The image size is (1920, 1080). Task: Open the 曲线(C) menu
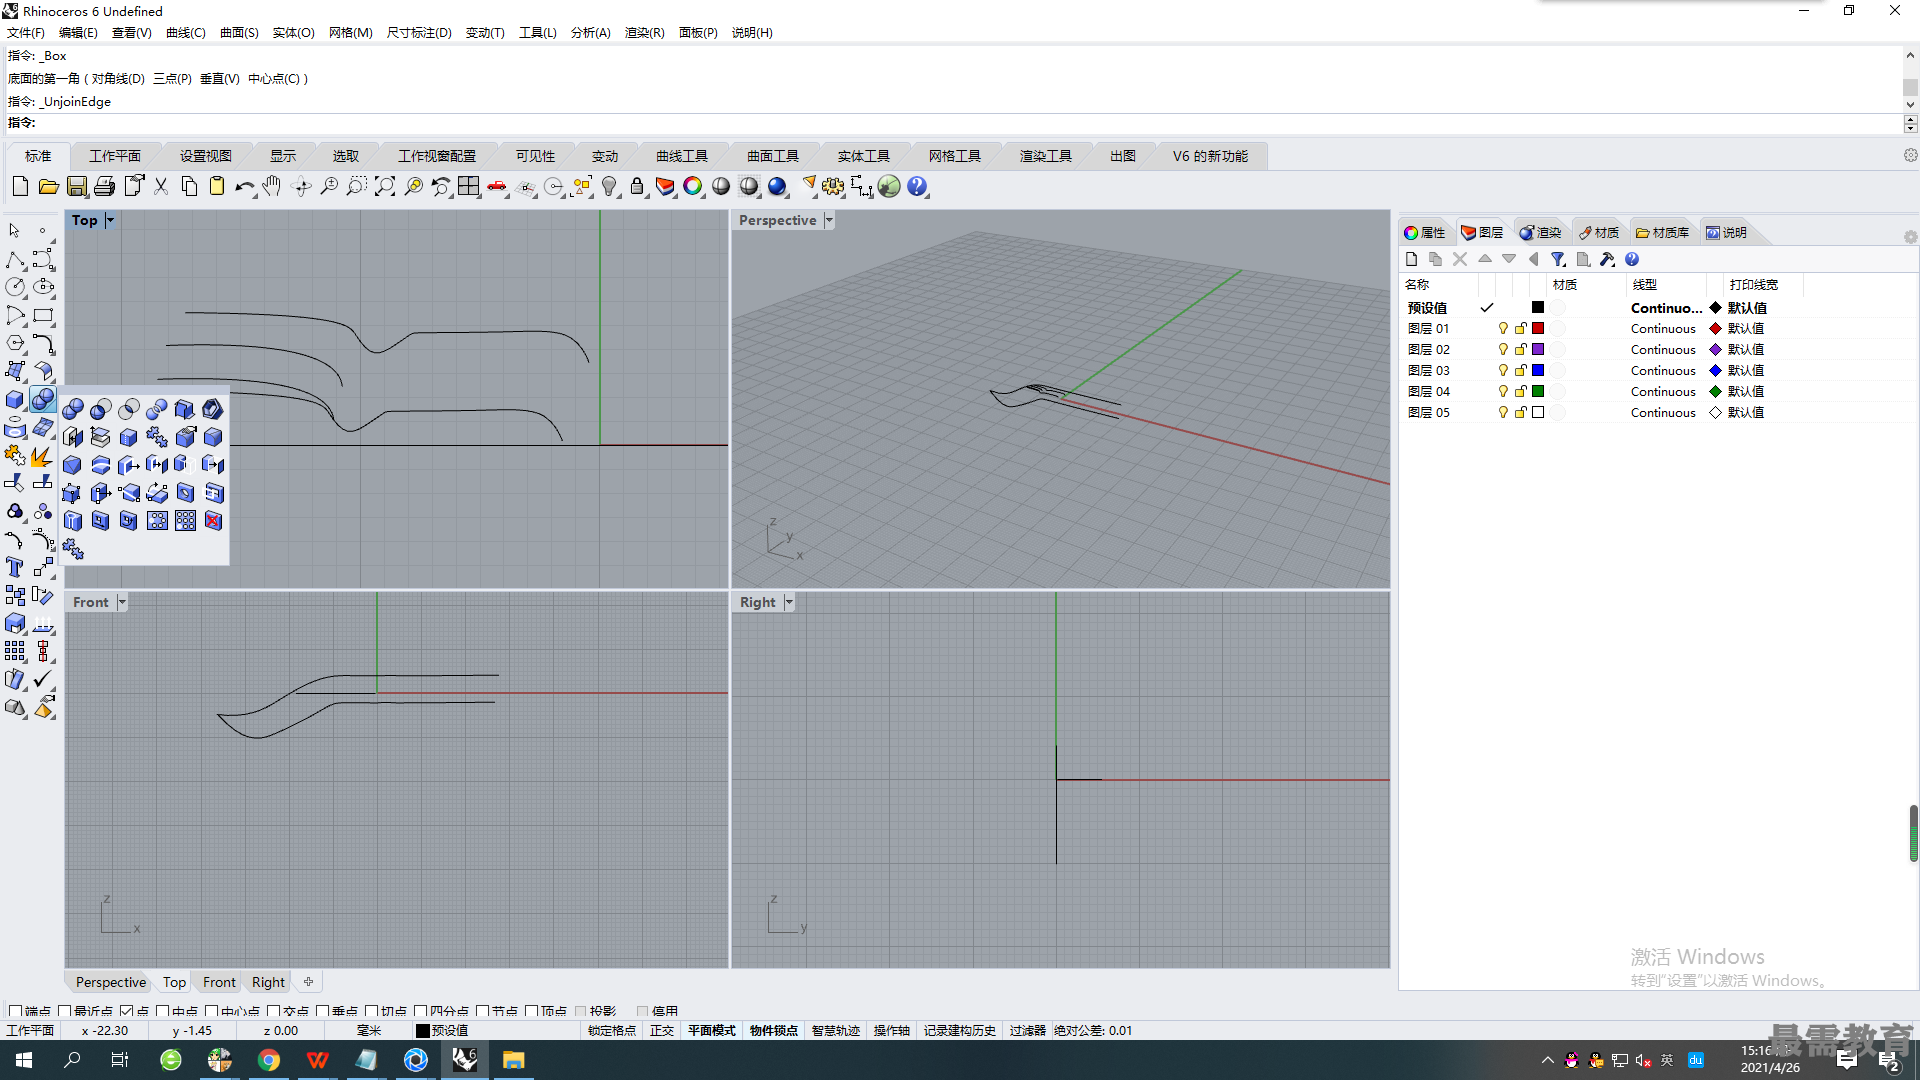click(186, 33)
